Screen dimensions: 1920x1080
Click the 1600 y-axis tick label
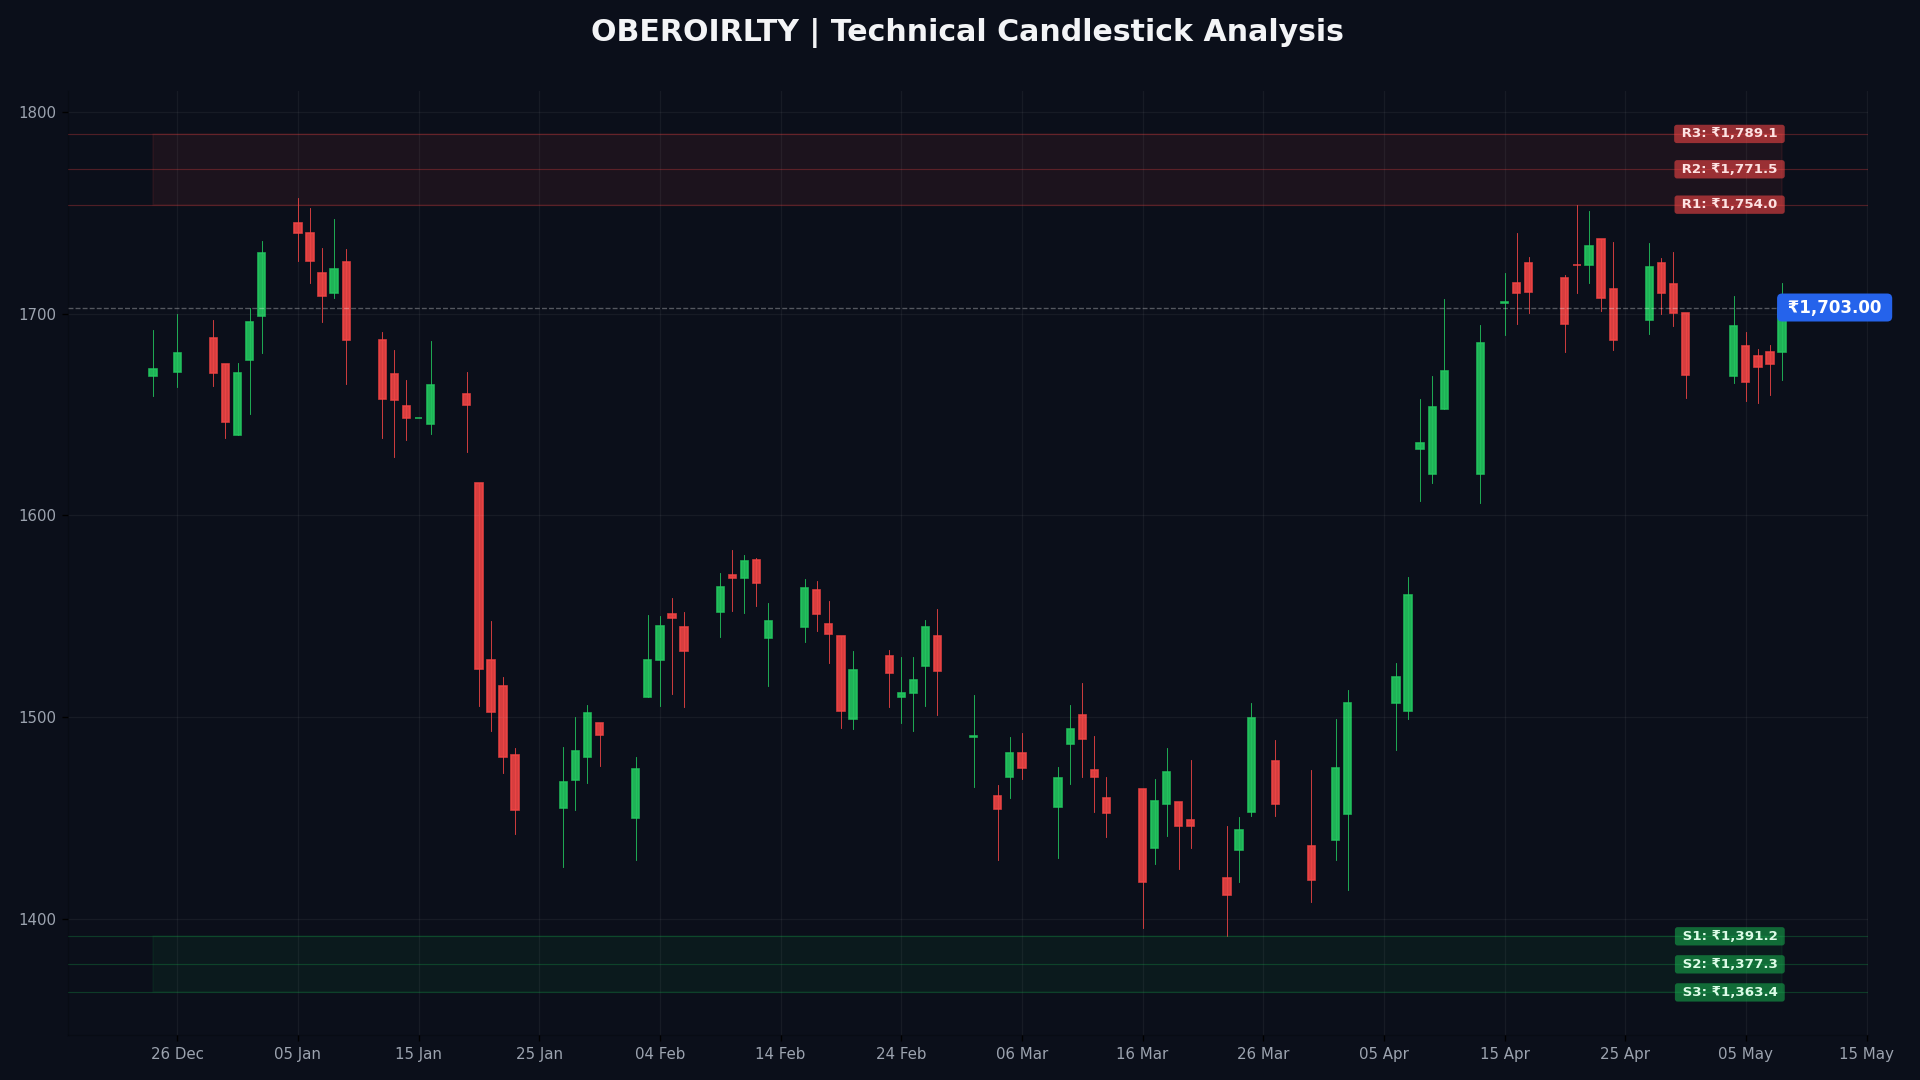point(38,516)
